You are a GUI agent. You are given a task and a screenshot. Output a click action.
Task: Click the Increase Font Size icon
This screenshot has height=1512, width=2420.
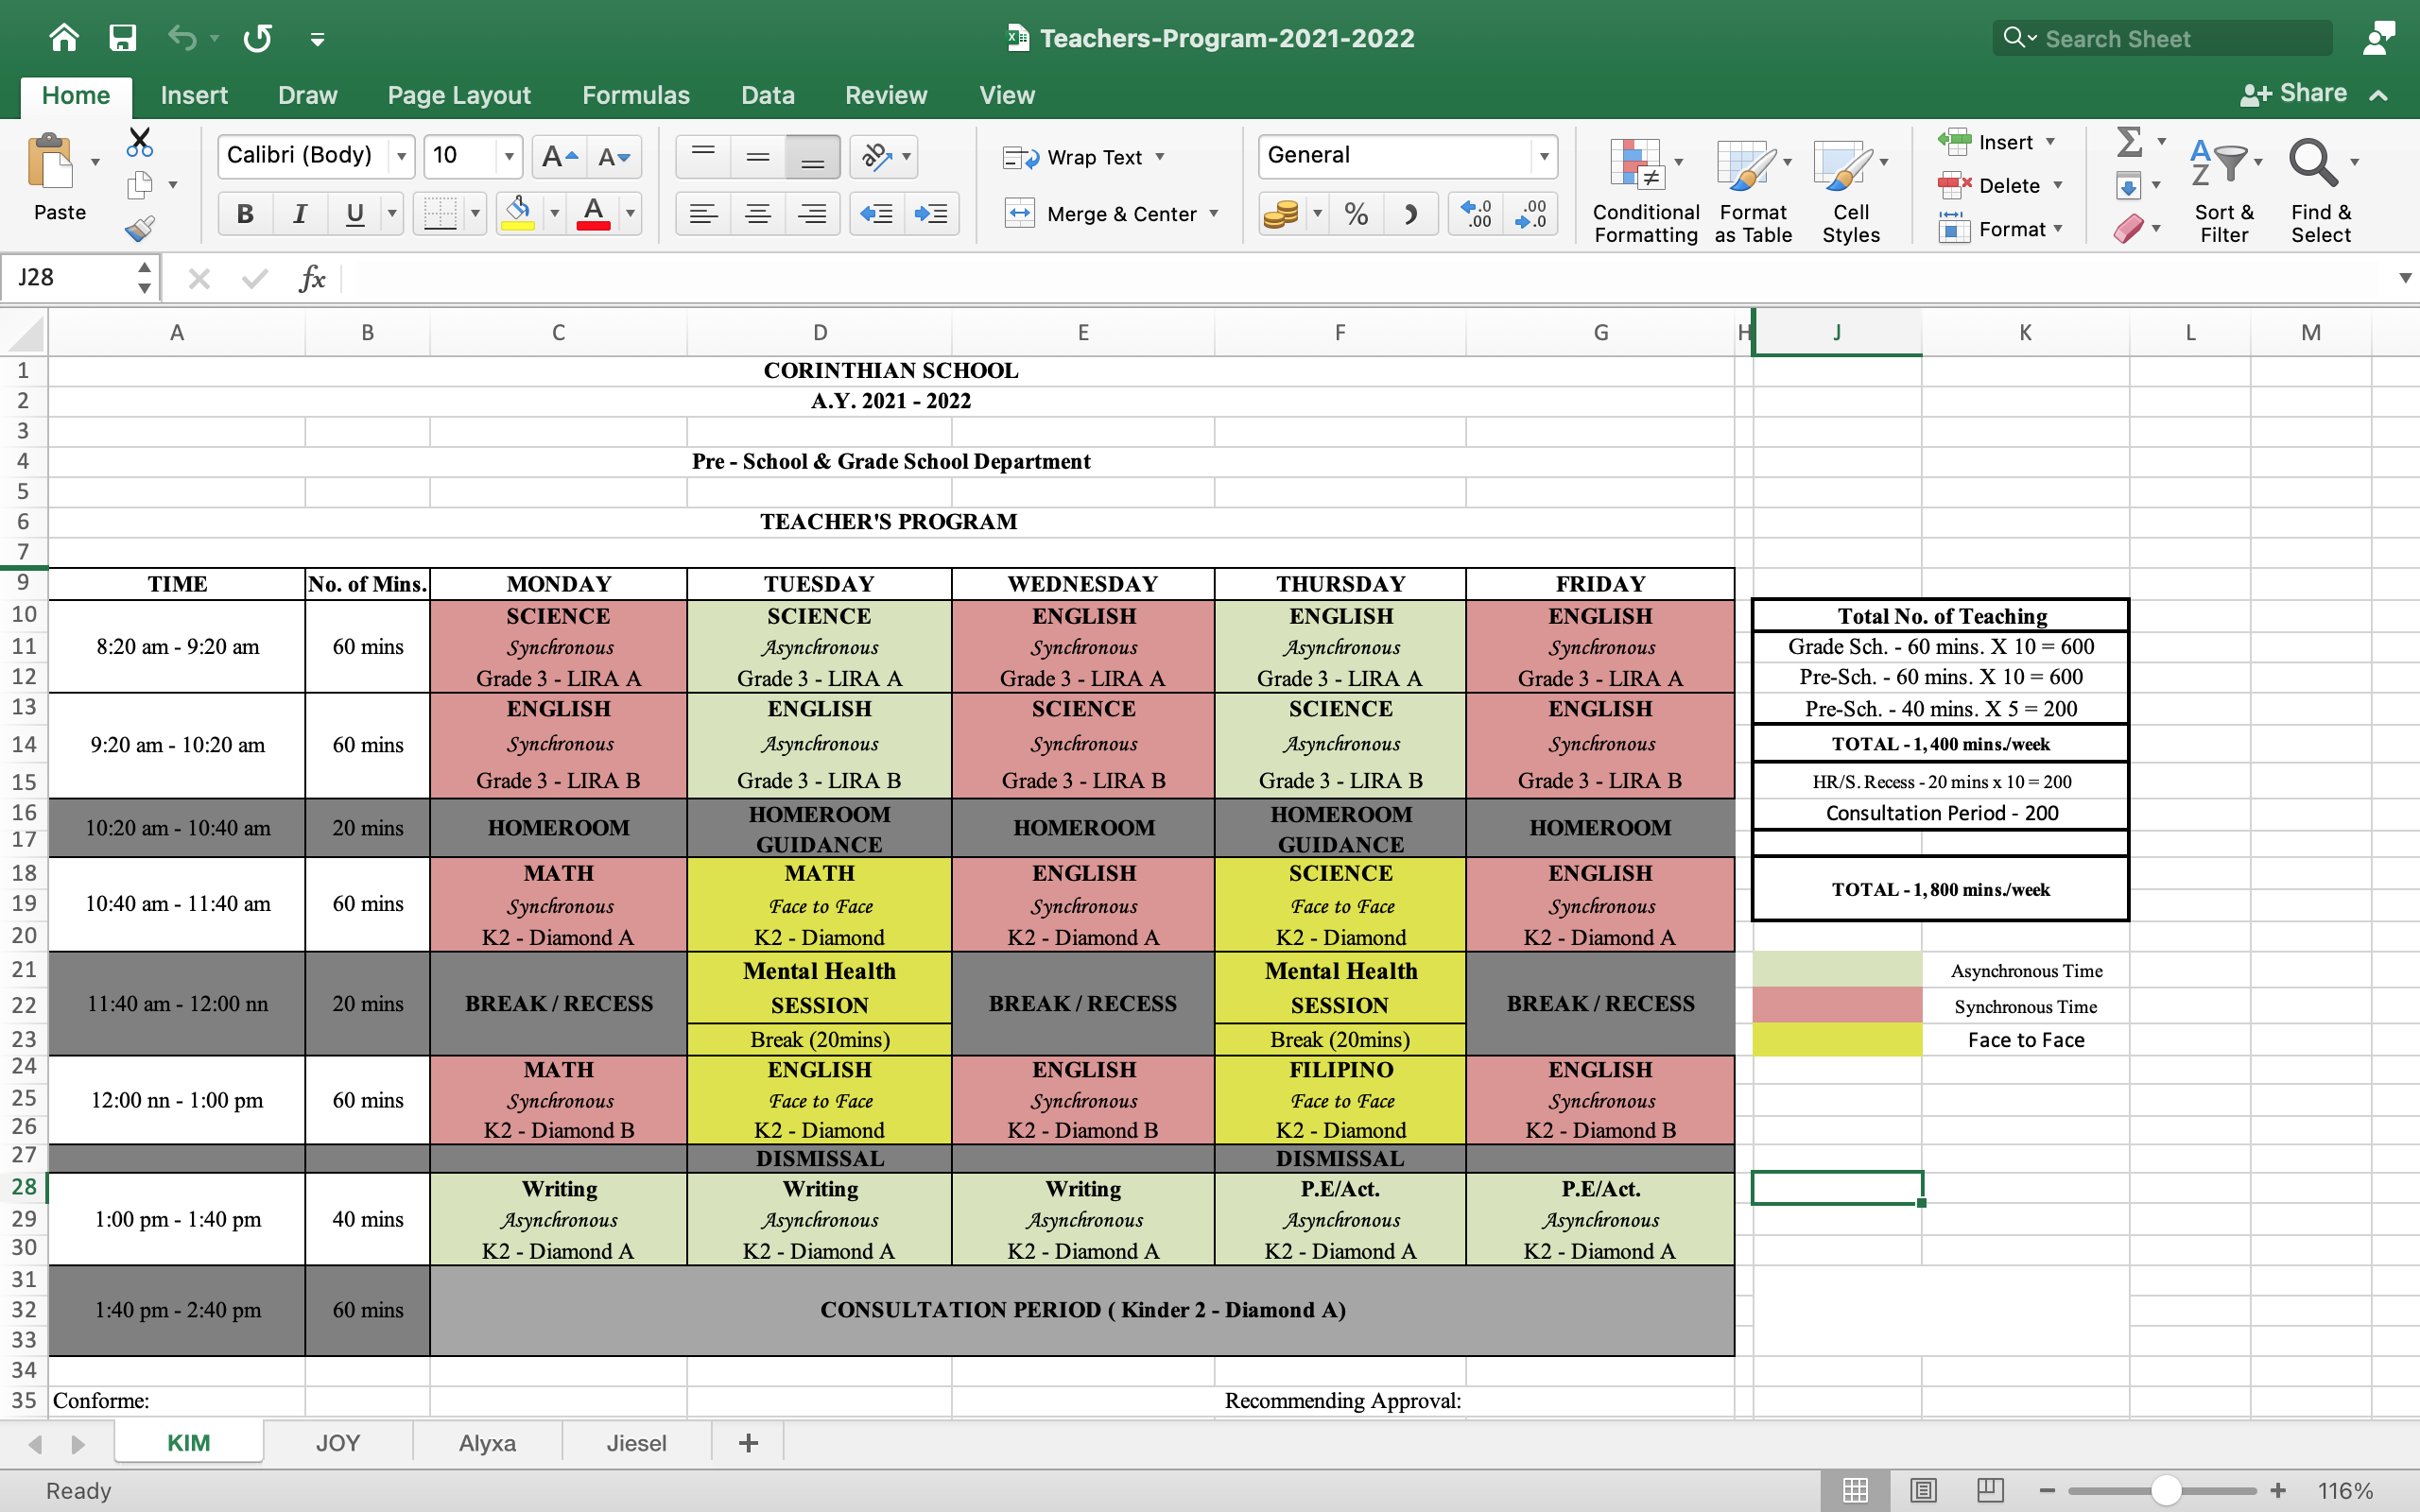pyautogui.click(x=558, y=157)
